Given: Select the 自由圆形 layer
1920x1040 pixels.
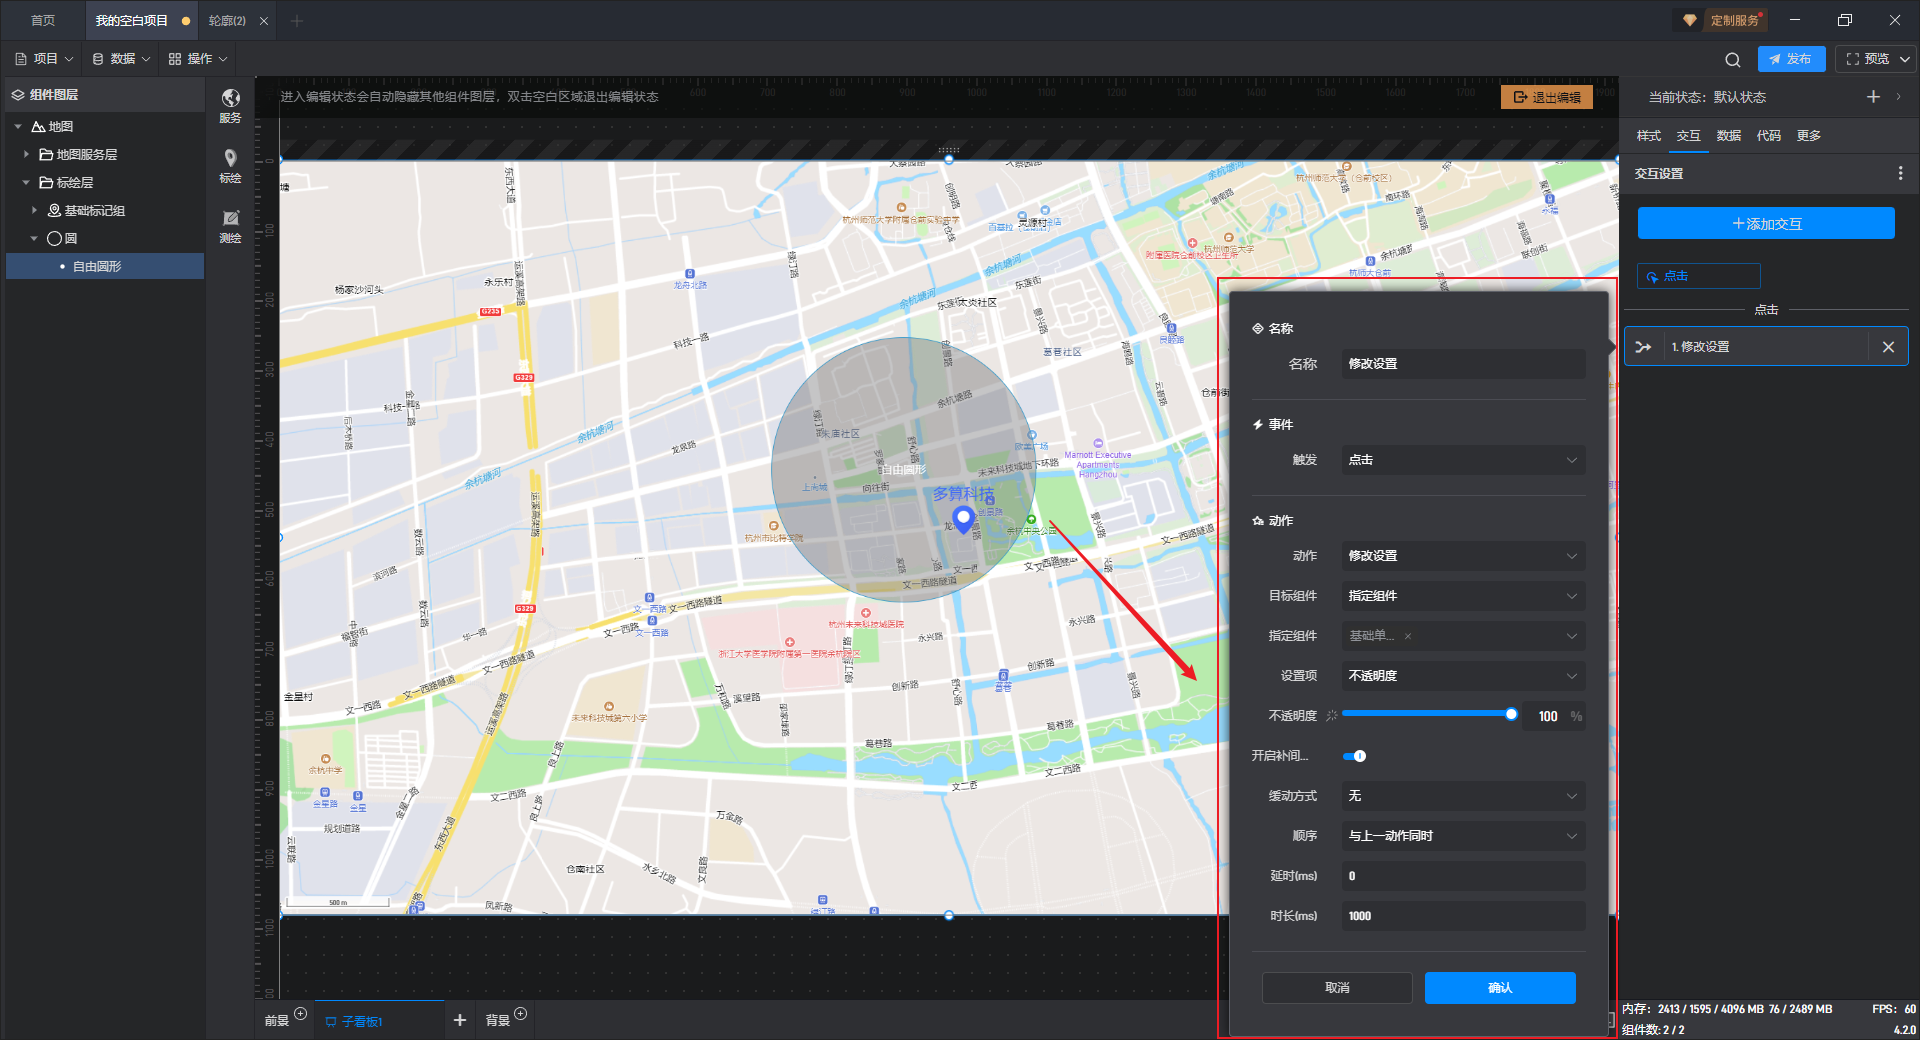Looking at the screenshot, I should 105,267.
